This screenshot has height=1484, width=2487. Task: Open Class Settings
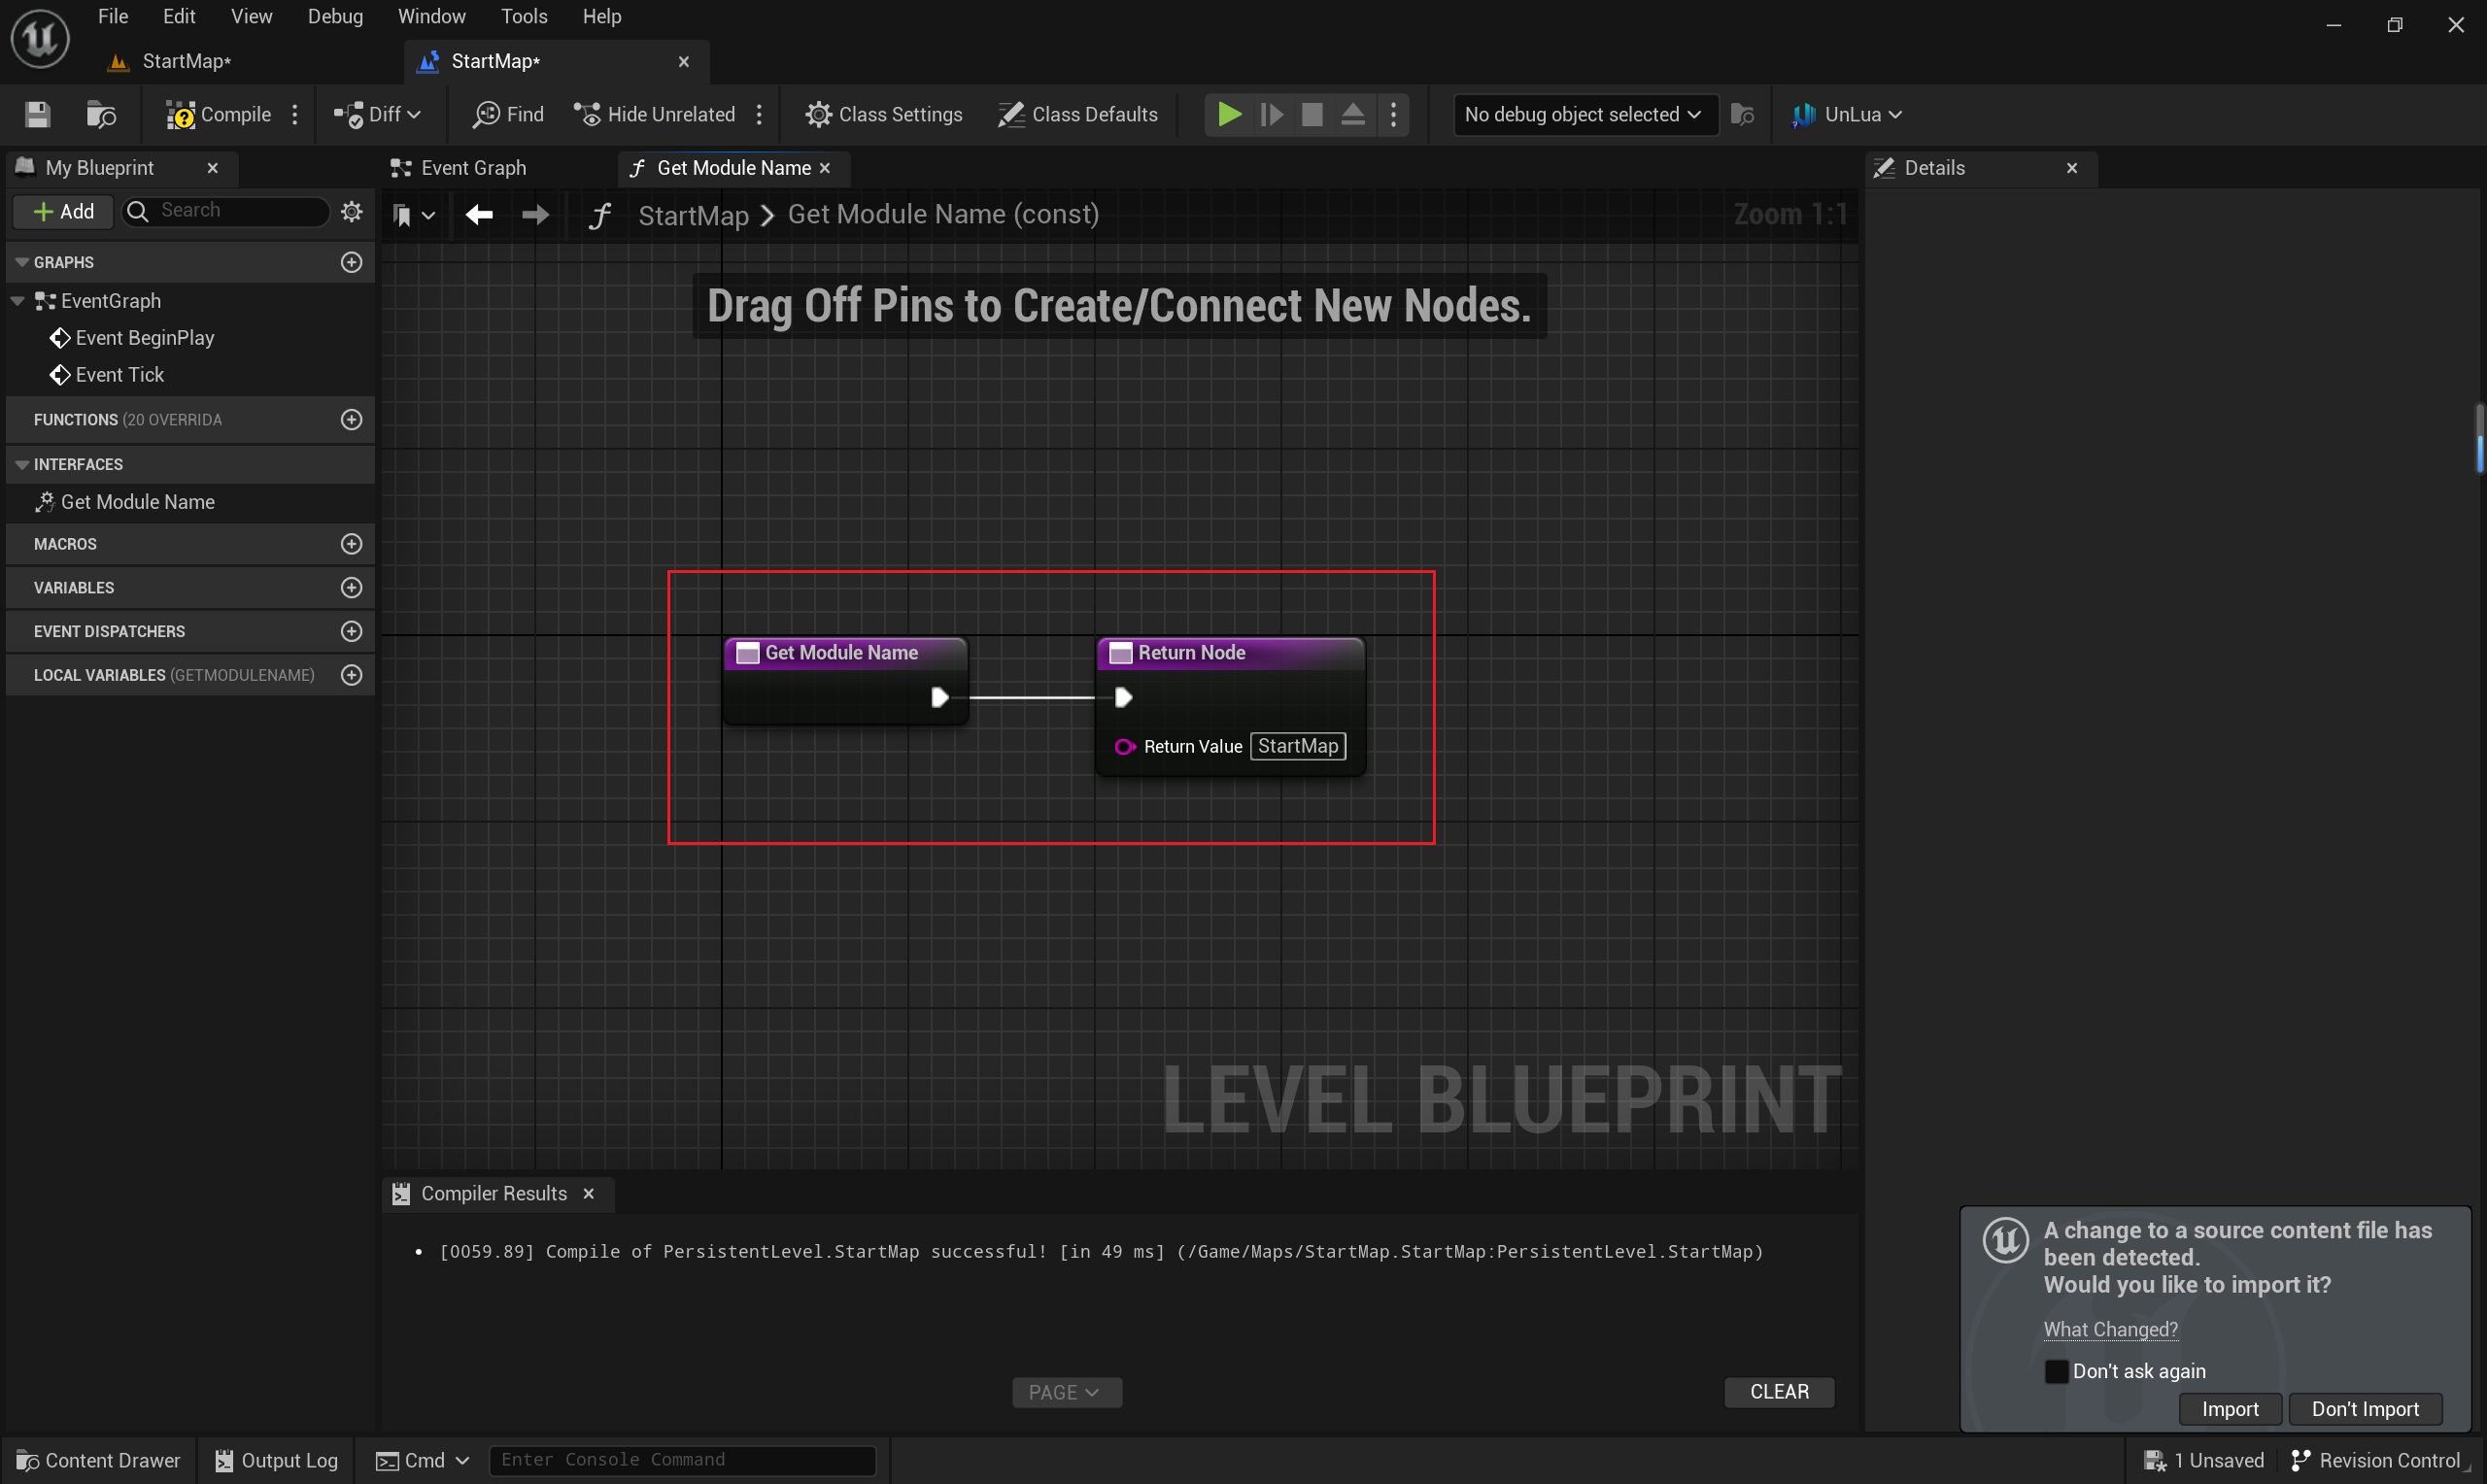(x=884, y=115)
